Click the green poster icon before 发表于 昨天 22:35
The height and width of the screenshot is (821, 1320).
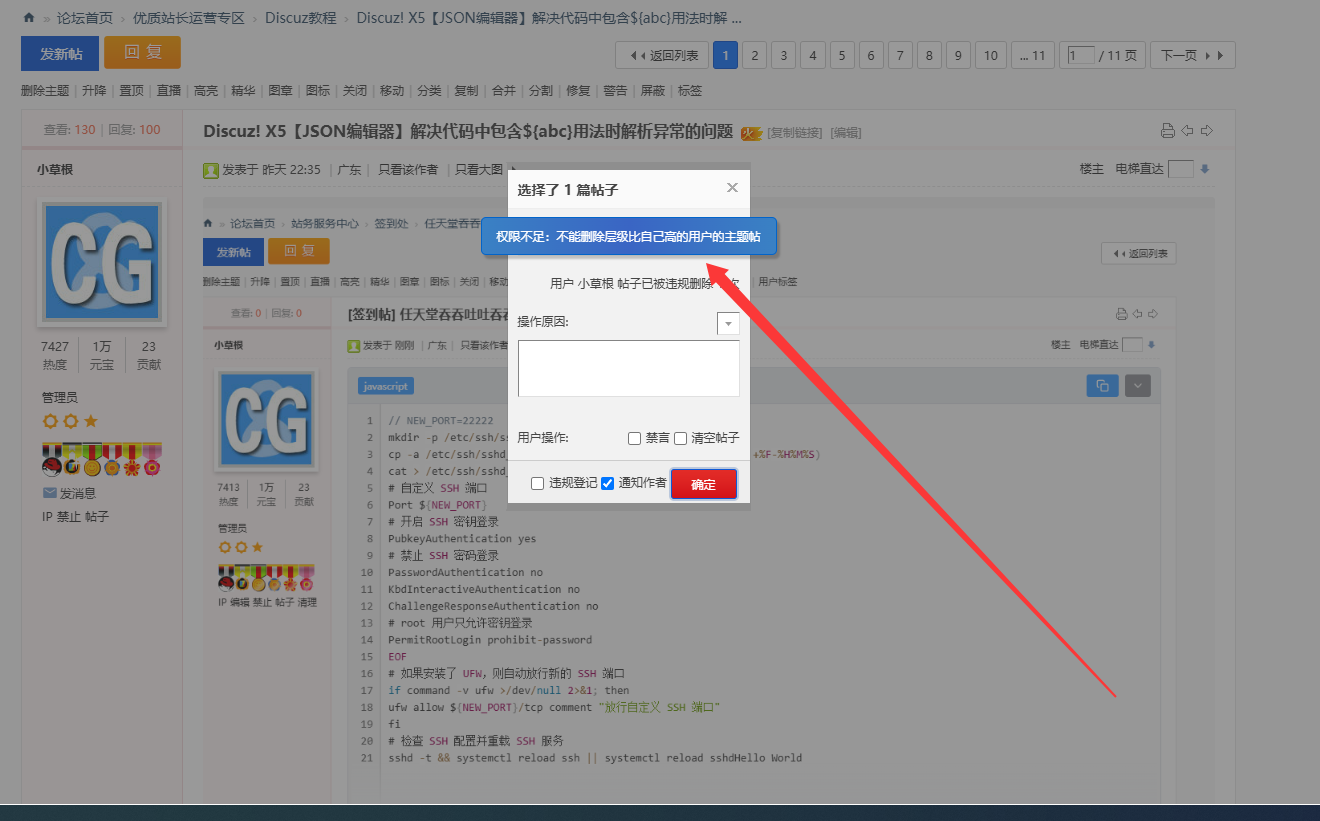[x=211, y=170]
